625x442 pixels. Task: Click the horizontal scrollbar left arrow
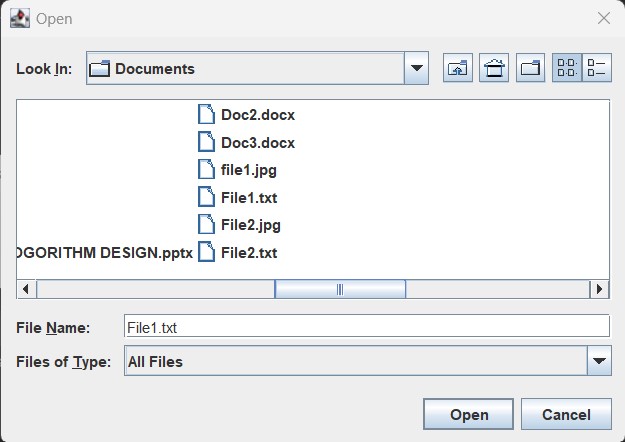click(26, 289)
